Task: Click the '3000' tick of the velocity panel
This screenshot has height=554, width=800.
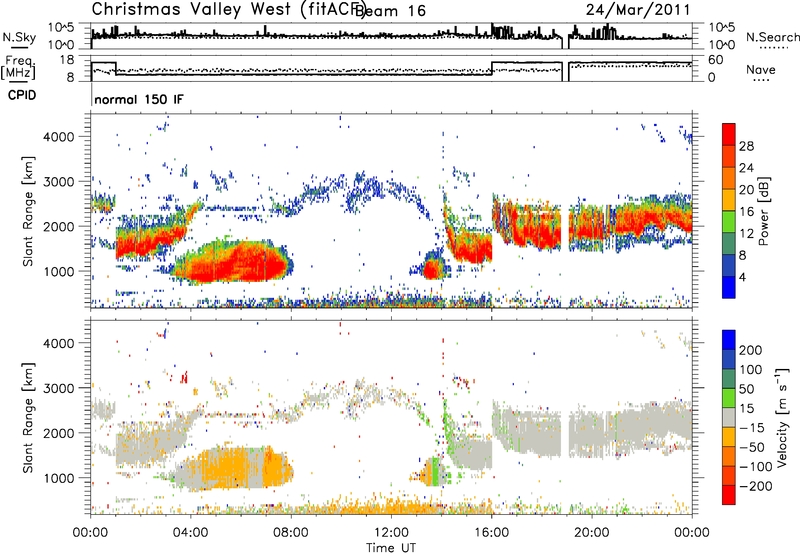Action: tap(58, 388)
